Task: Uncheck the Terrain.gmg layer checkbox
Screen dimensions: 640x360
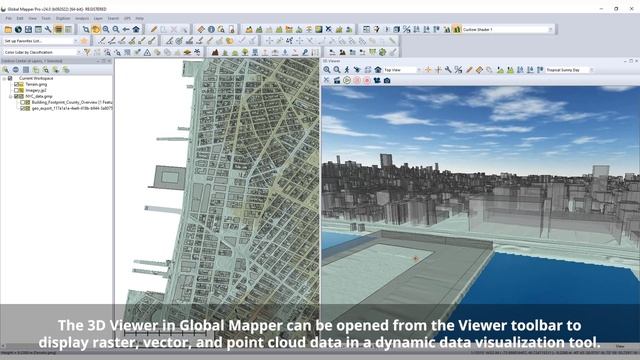Action: click(16, 84)
